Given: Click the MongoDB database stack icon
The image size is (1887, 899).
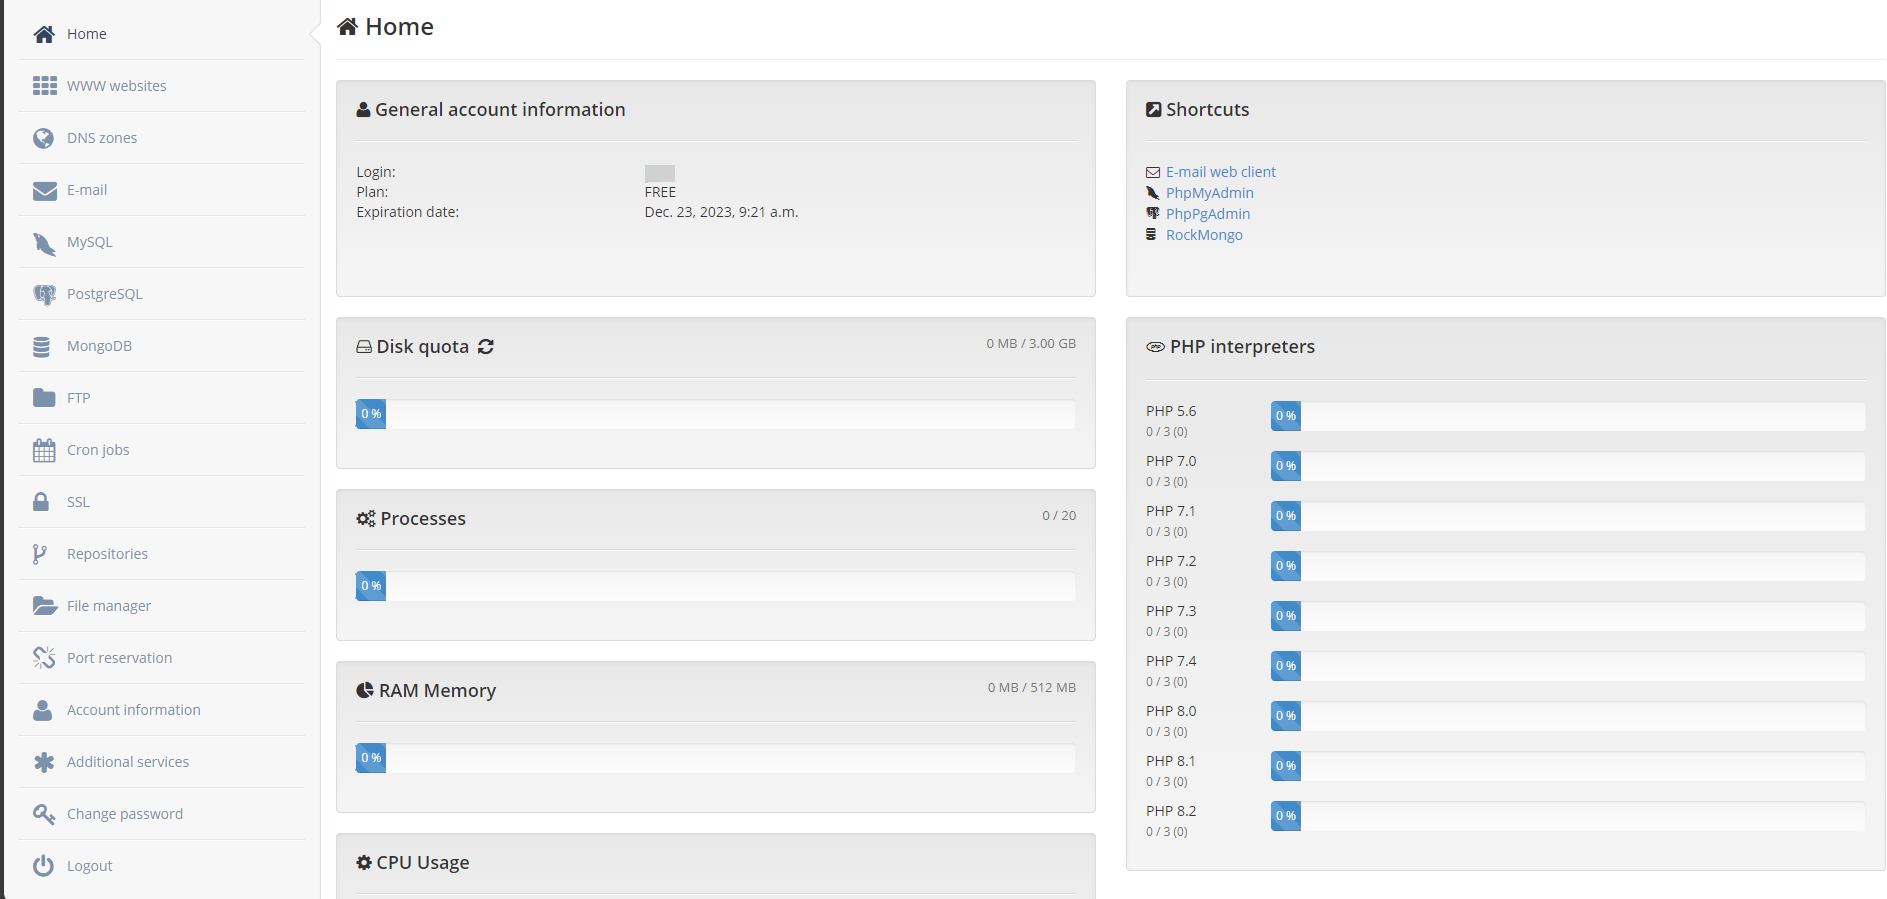Looking at the screenshot, I should coord(42,347).
